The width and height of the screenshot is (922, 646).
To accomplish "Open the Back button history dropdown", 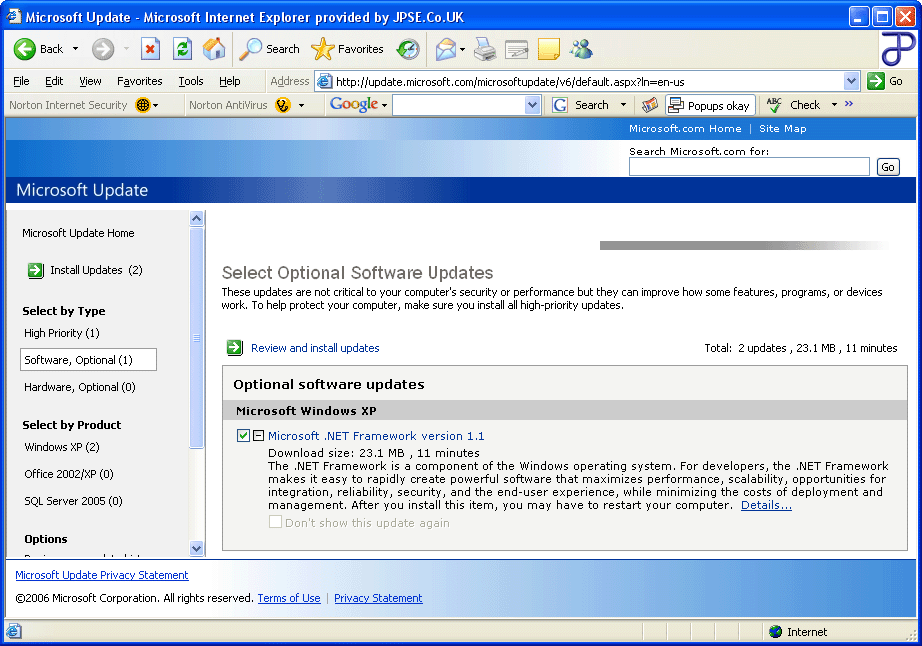I will (75, 49).
